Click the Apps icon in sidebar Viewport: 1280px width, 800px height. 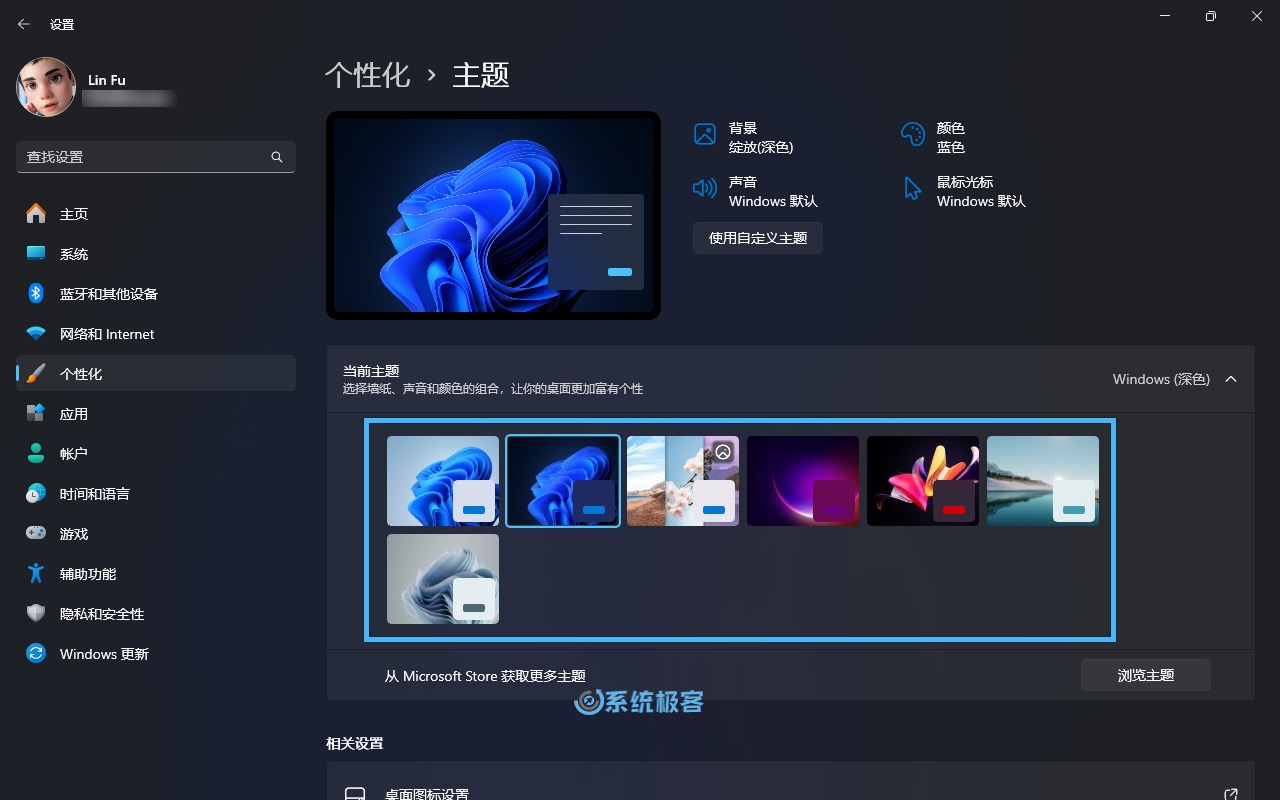coord(36,413)
